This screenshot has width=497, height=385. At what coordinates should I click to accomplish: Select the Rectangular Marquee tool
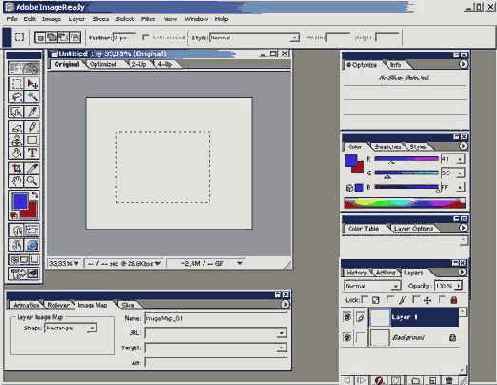tap(16, 83)
